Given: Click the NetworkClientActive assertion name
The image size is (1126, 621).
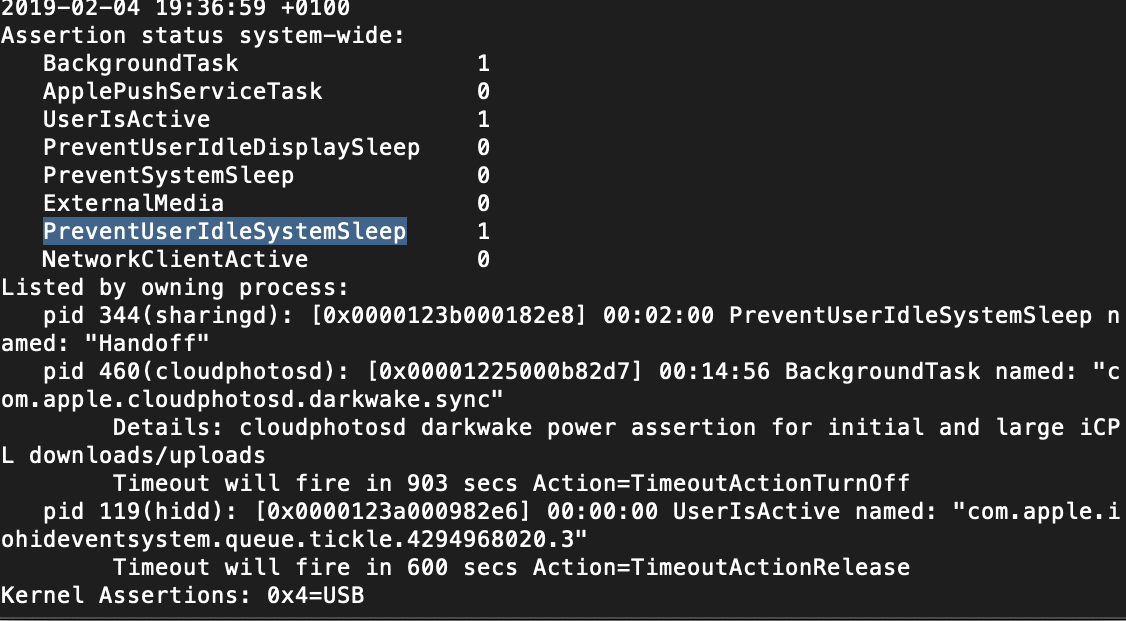Looking at the screenshot, I should pyautogui.click(x=175, y=260).
